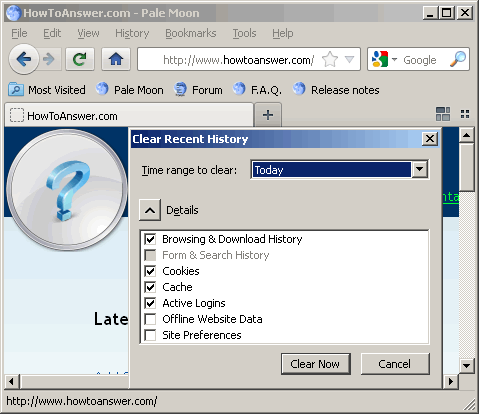Screen dimensions: 479x414
Task: Open the Home page button
Action: [x=116, y=59]
